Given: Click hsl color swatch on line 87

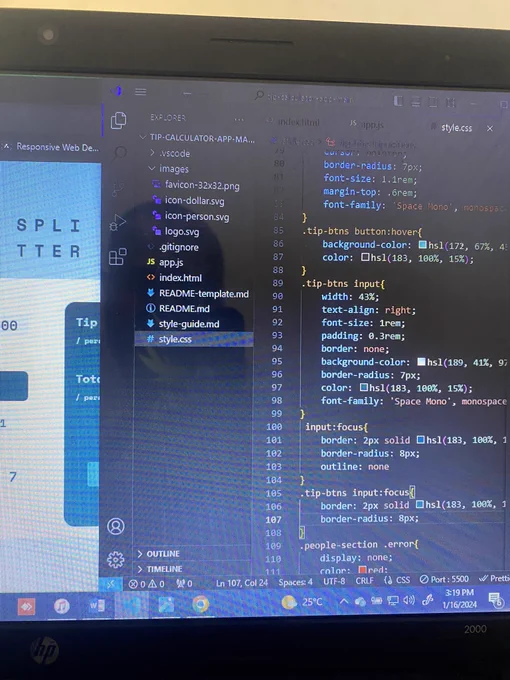Looking at the screenshot, I should coord(365,257).
